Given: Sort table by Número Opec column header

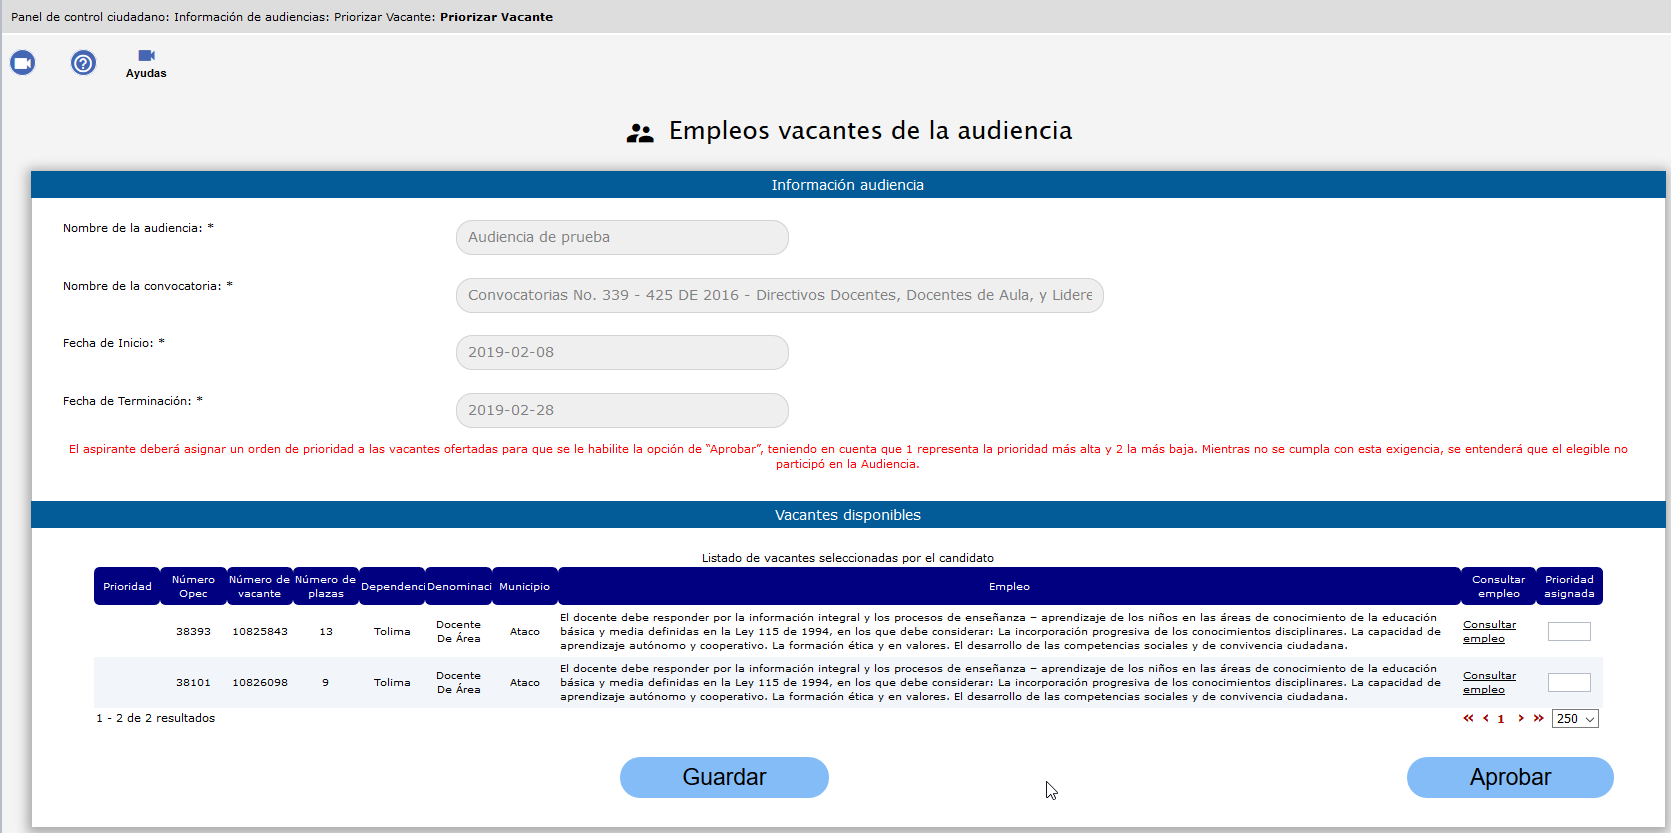Looking at the screenshot, I should click(193, 586).
